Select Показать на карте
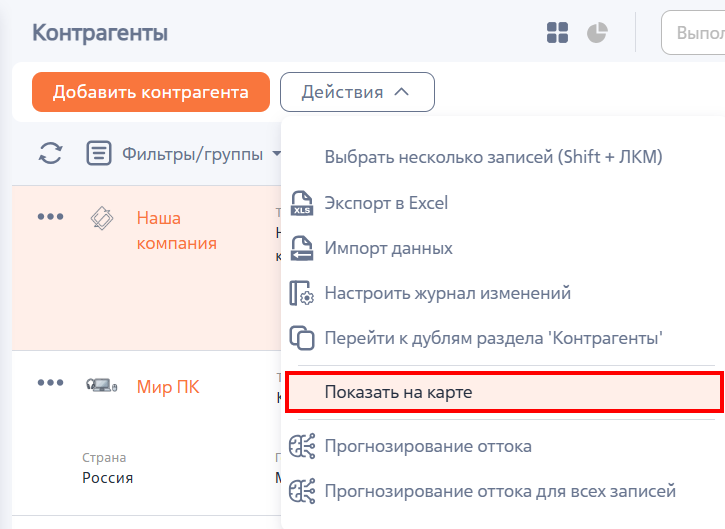725x529 pixels. tap(504, 392)
